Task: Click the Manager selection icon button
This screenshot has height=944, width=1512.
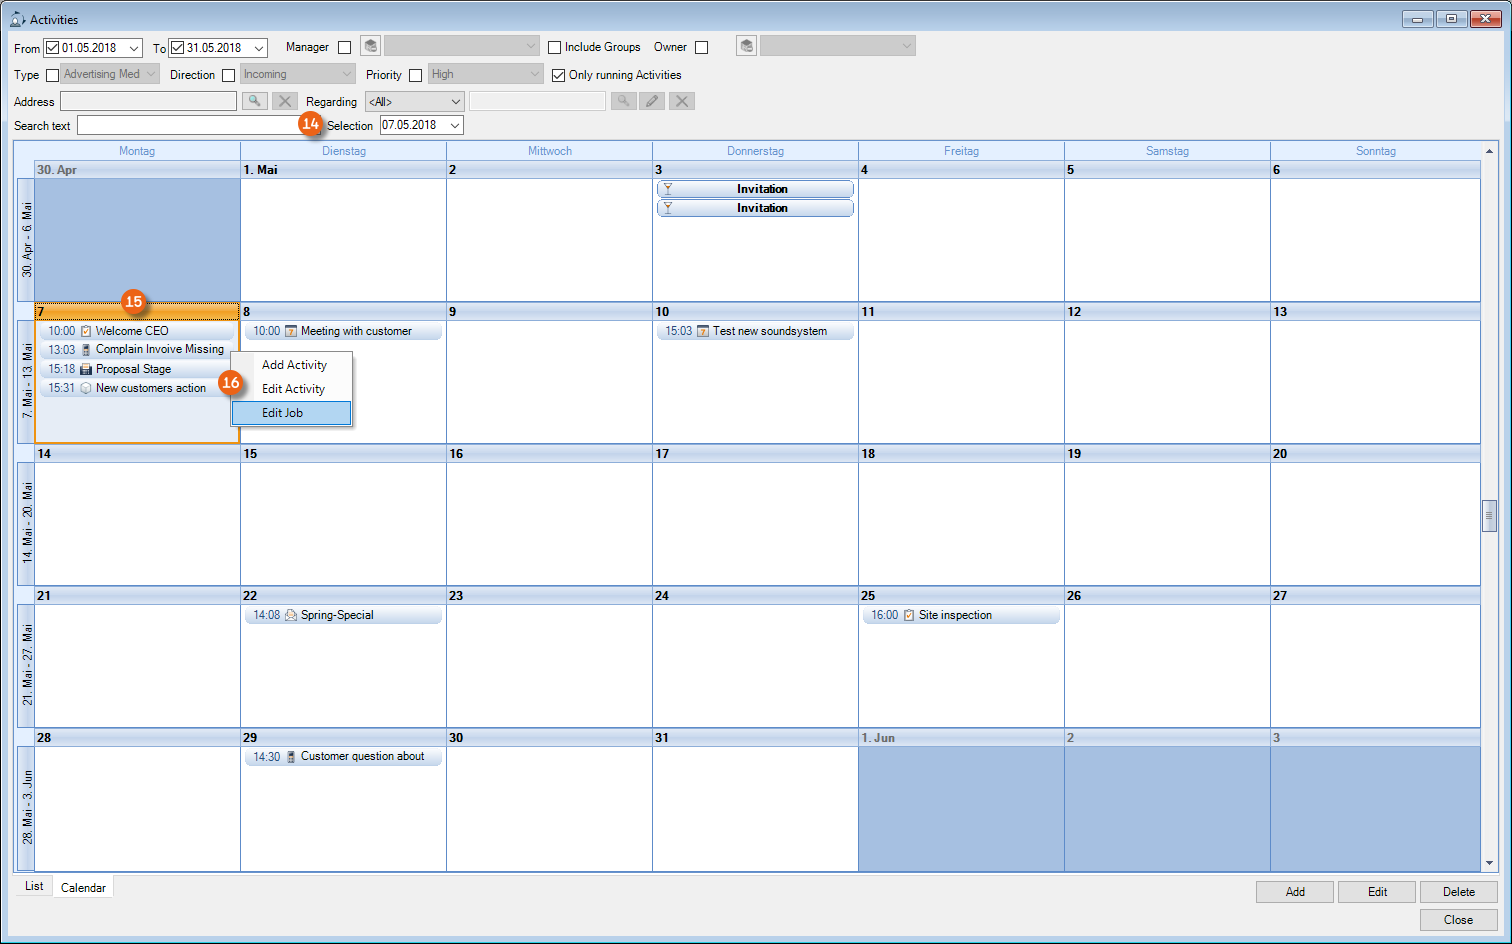Action: (371, 46)
